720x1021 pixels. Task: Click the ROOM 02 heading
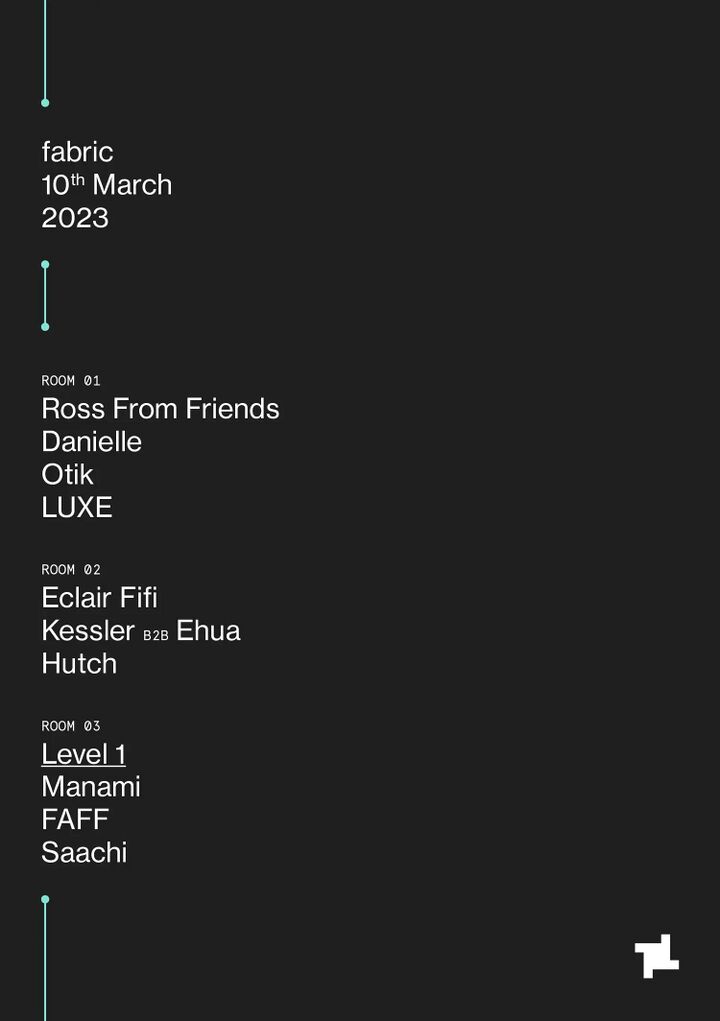click(71, 570)
